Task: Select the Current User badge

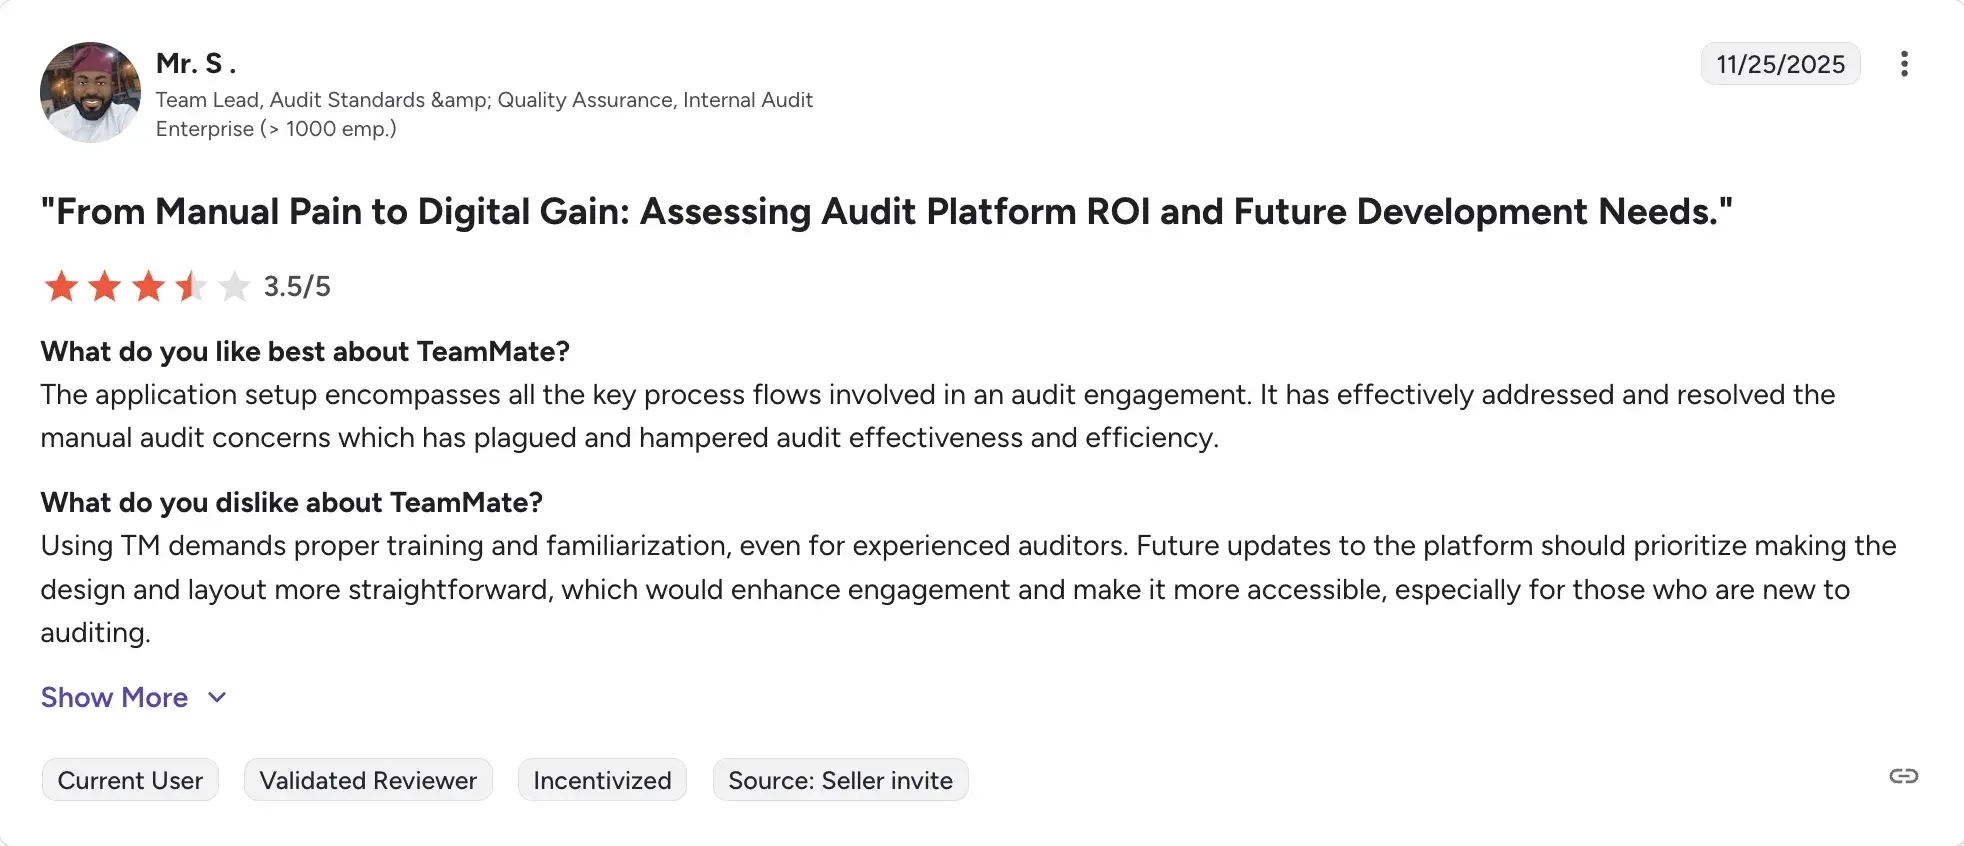Action: click(130, 780)
